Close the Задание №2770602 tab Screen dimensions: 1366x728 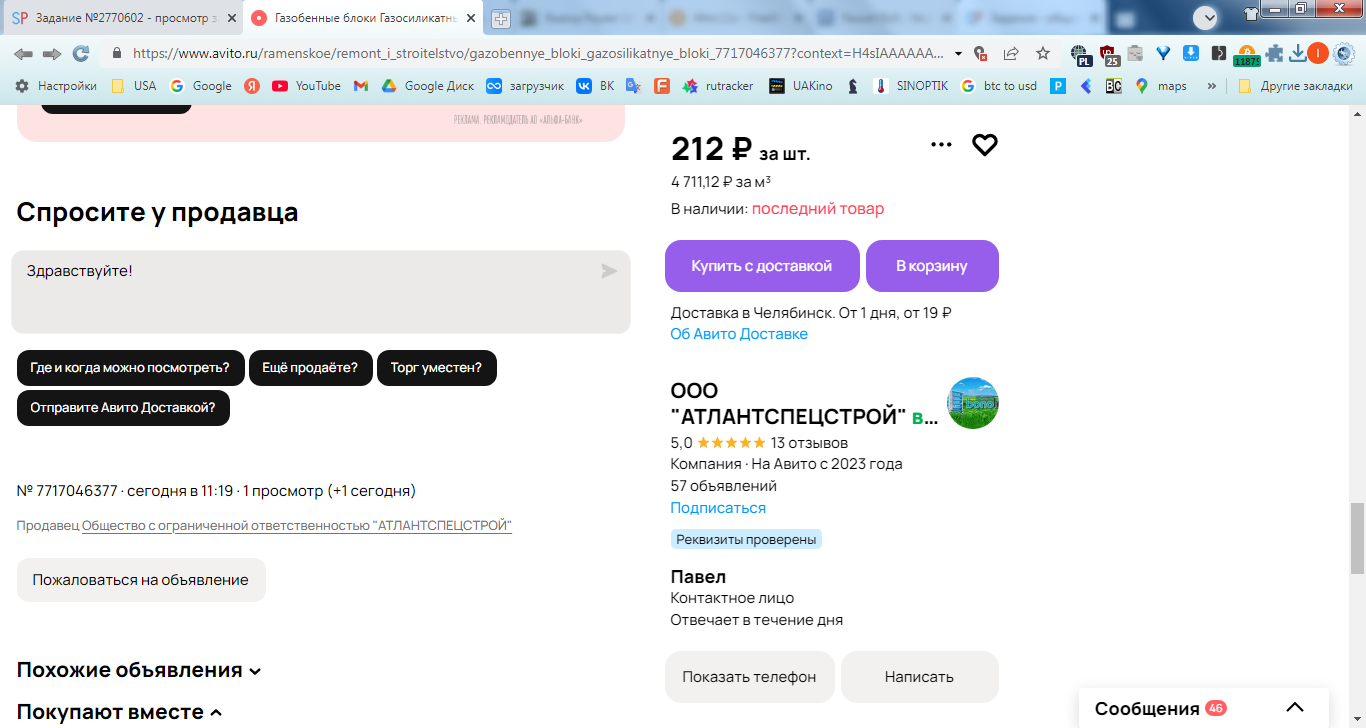point(231,18)
